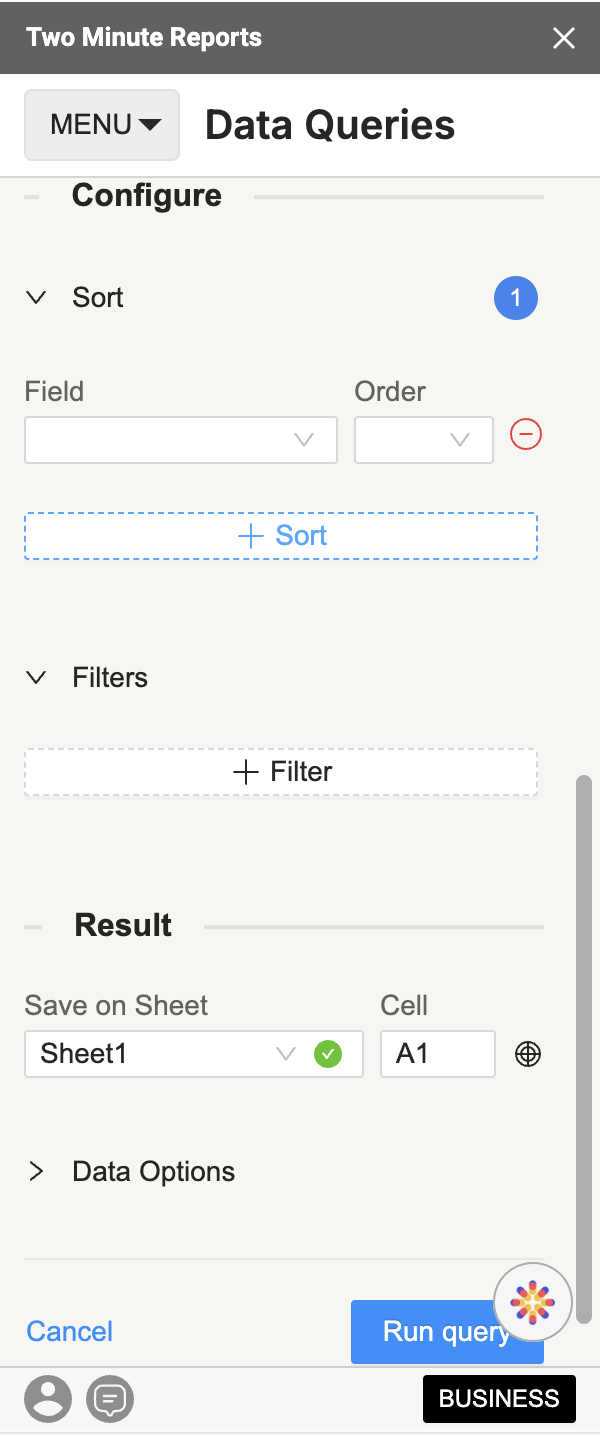Click the crosshair icon next to the Cell field

[528, 1053]
